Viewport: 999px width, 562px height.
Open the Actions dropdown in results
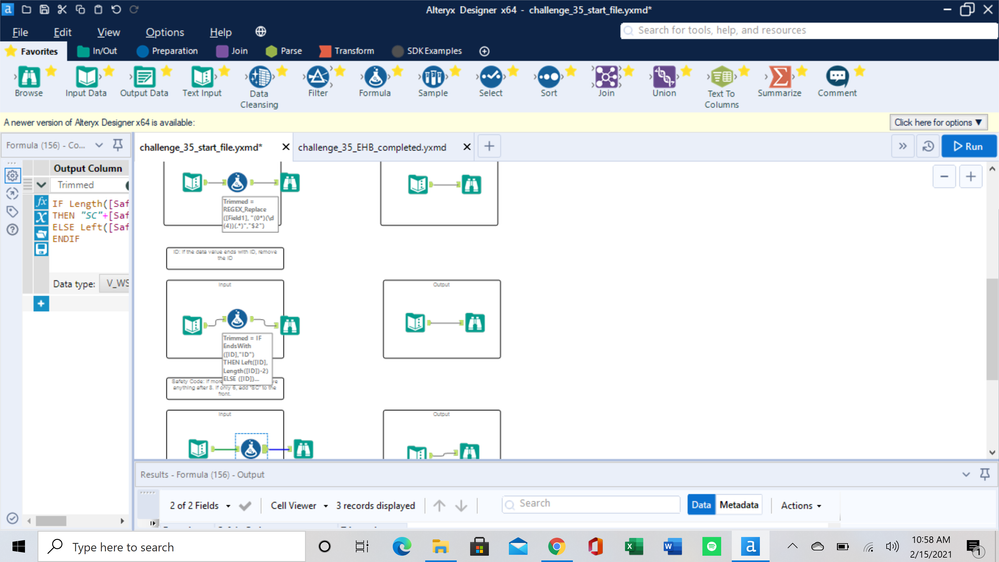[x=801, y=505]
